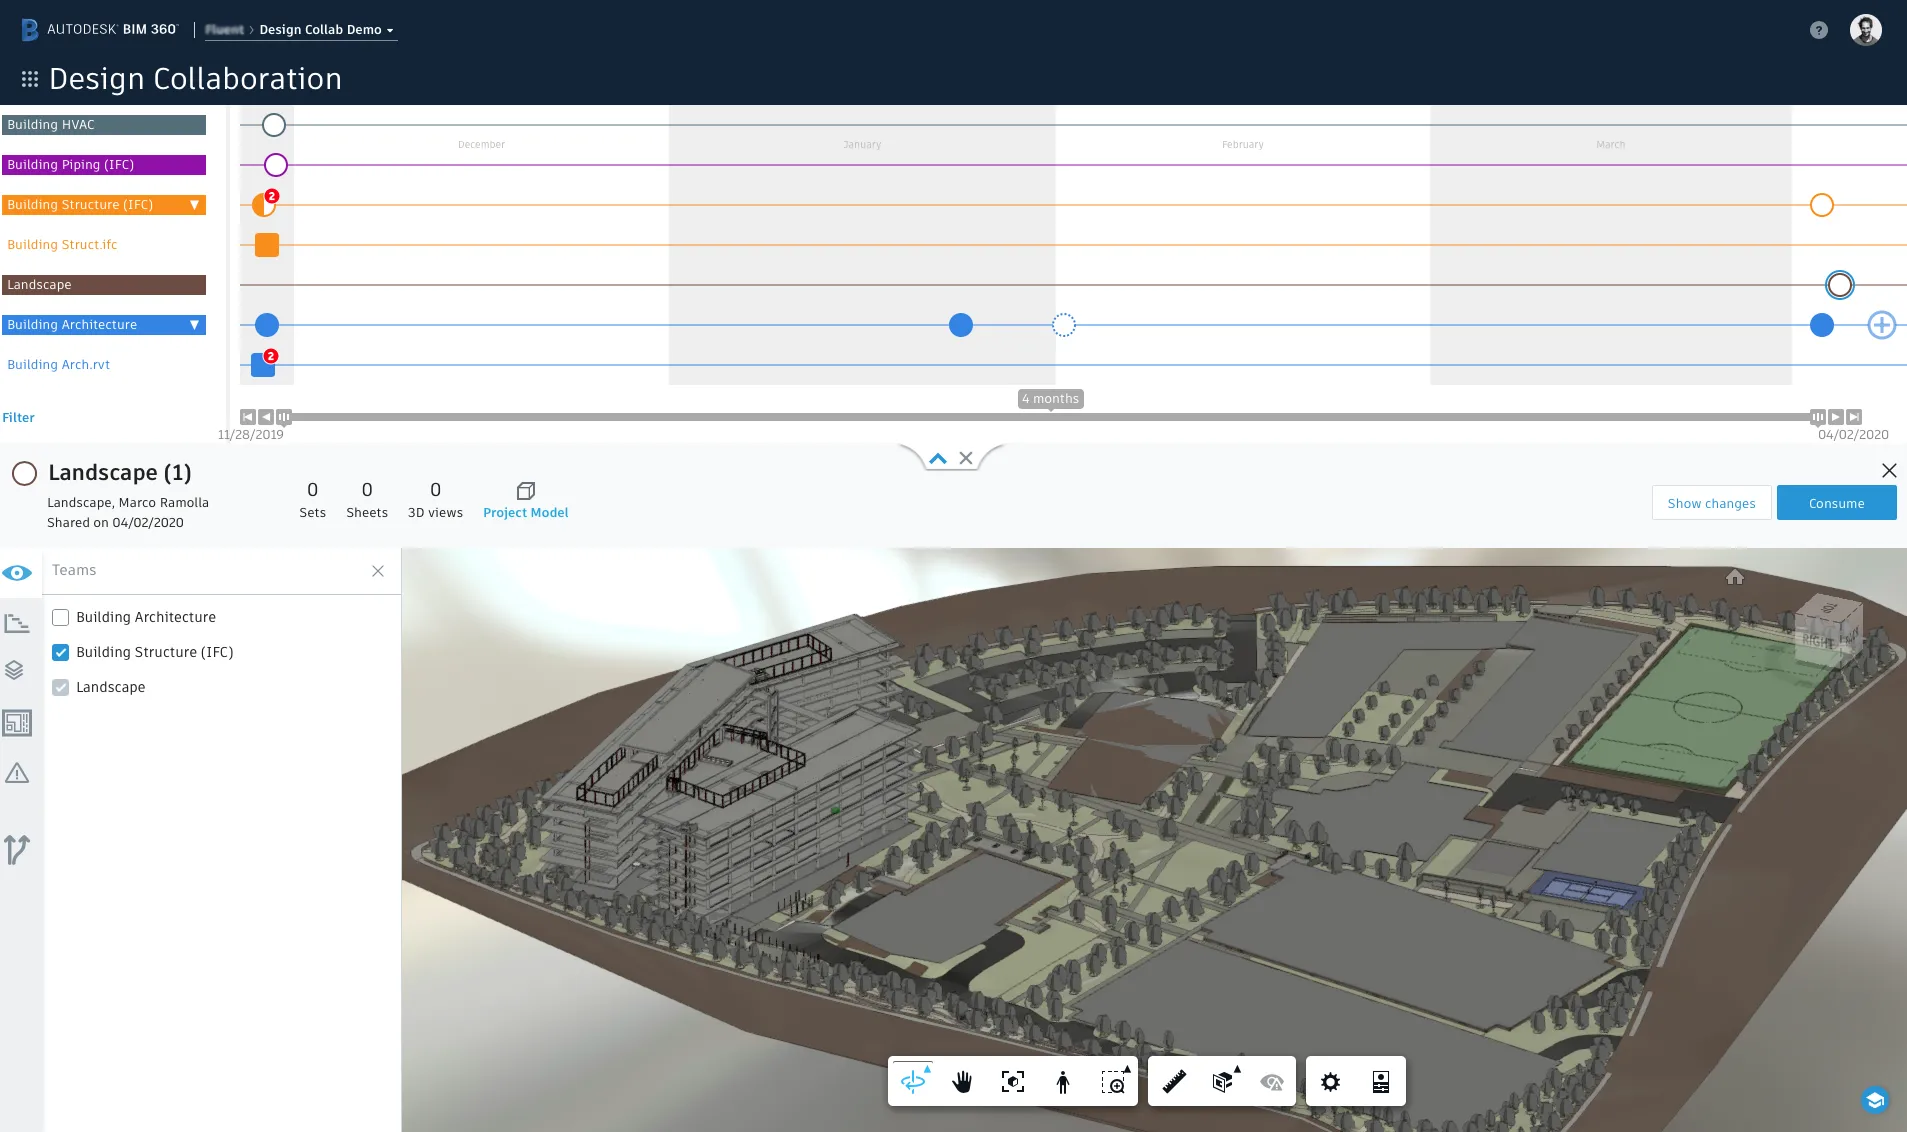The height and width of the screenshot is (1132, 1907).
Task: Activate the Section analysis tool
Action: click(x=1222, y=1081)
